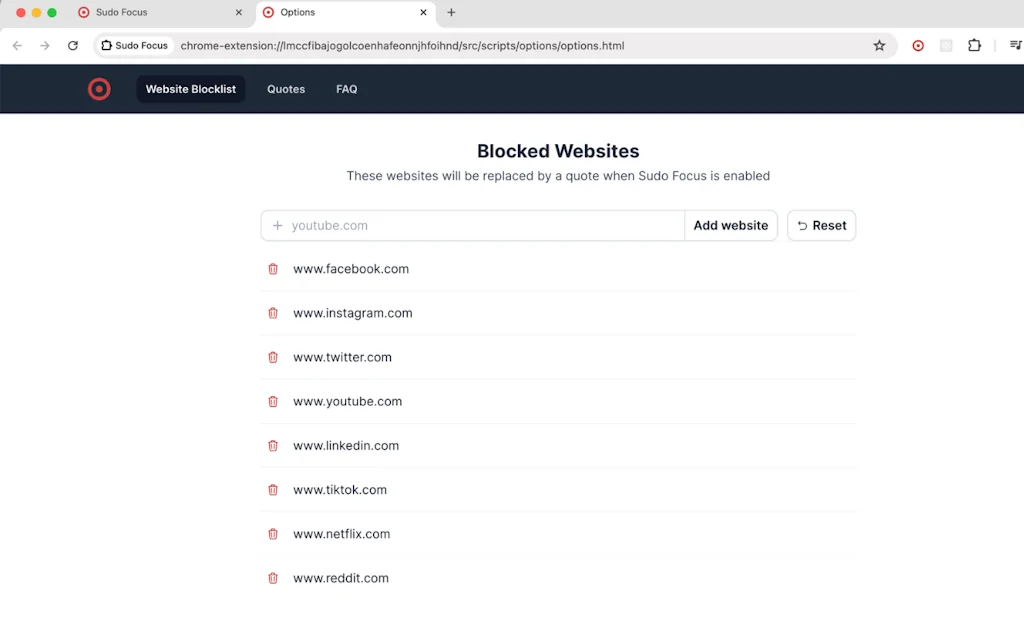This screenshot has height=640, width=1024.
Task: Remove www.youtube.com with its trash icon
Action: [x=273, y=401]
